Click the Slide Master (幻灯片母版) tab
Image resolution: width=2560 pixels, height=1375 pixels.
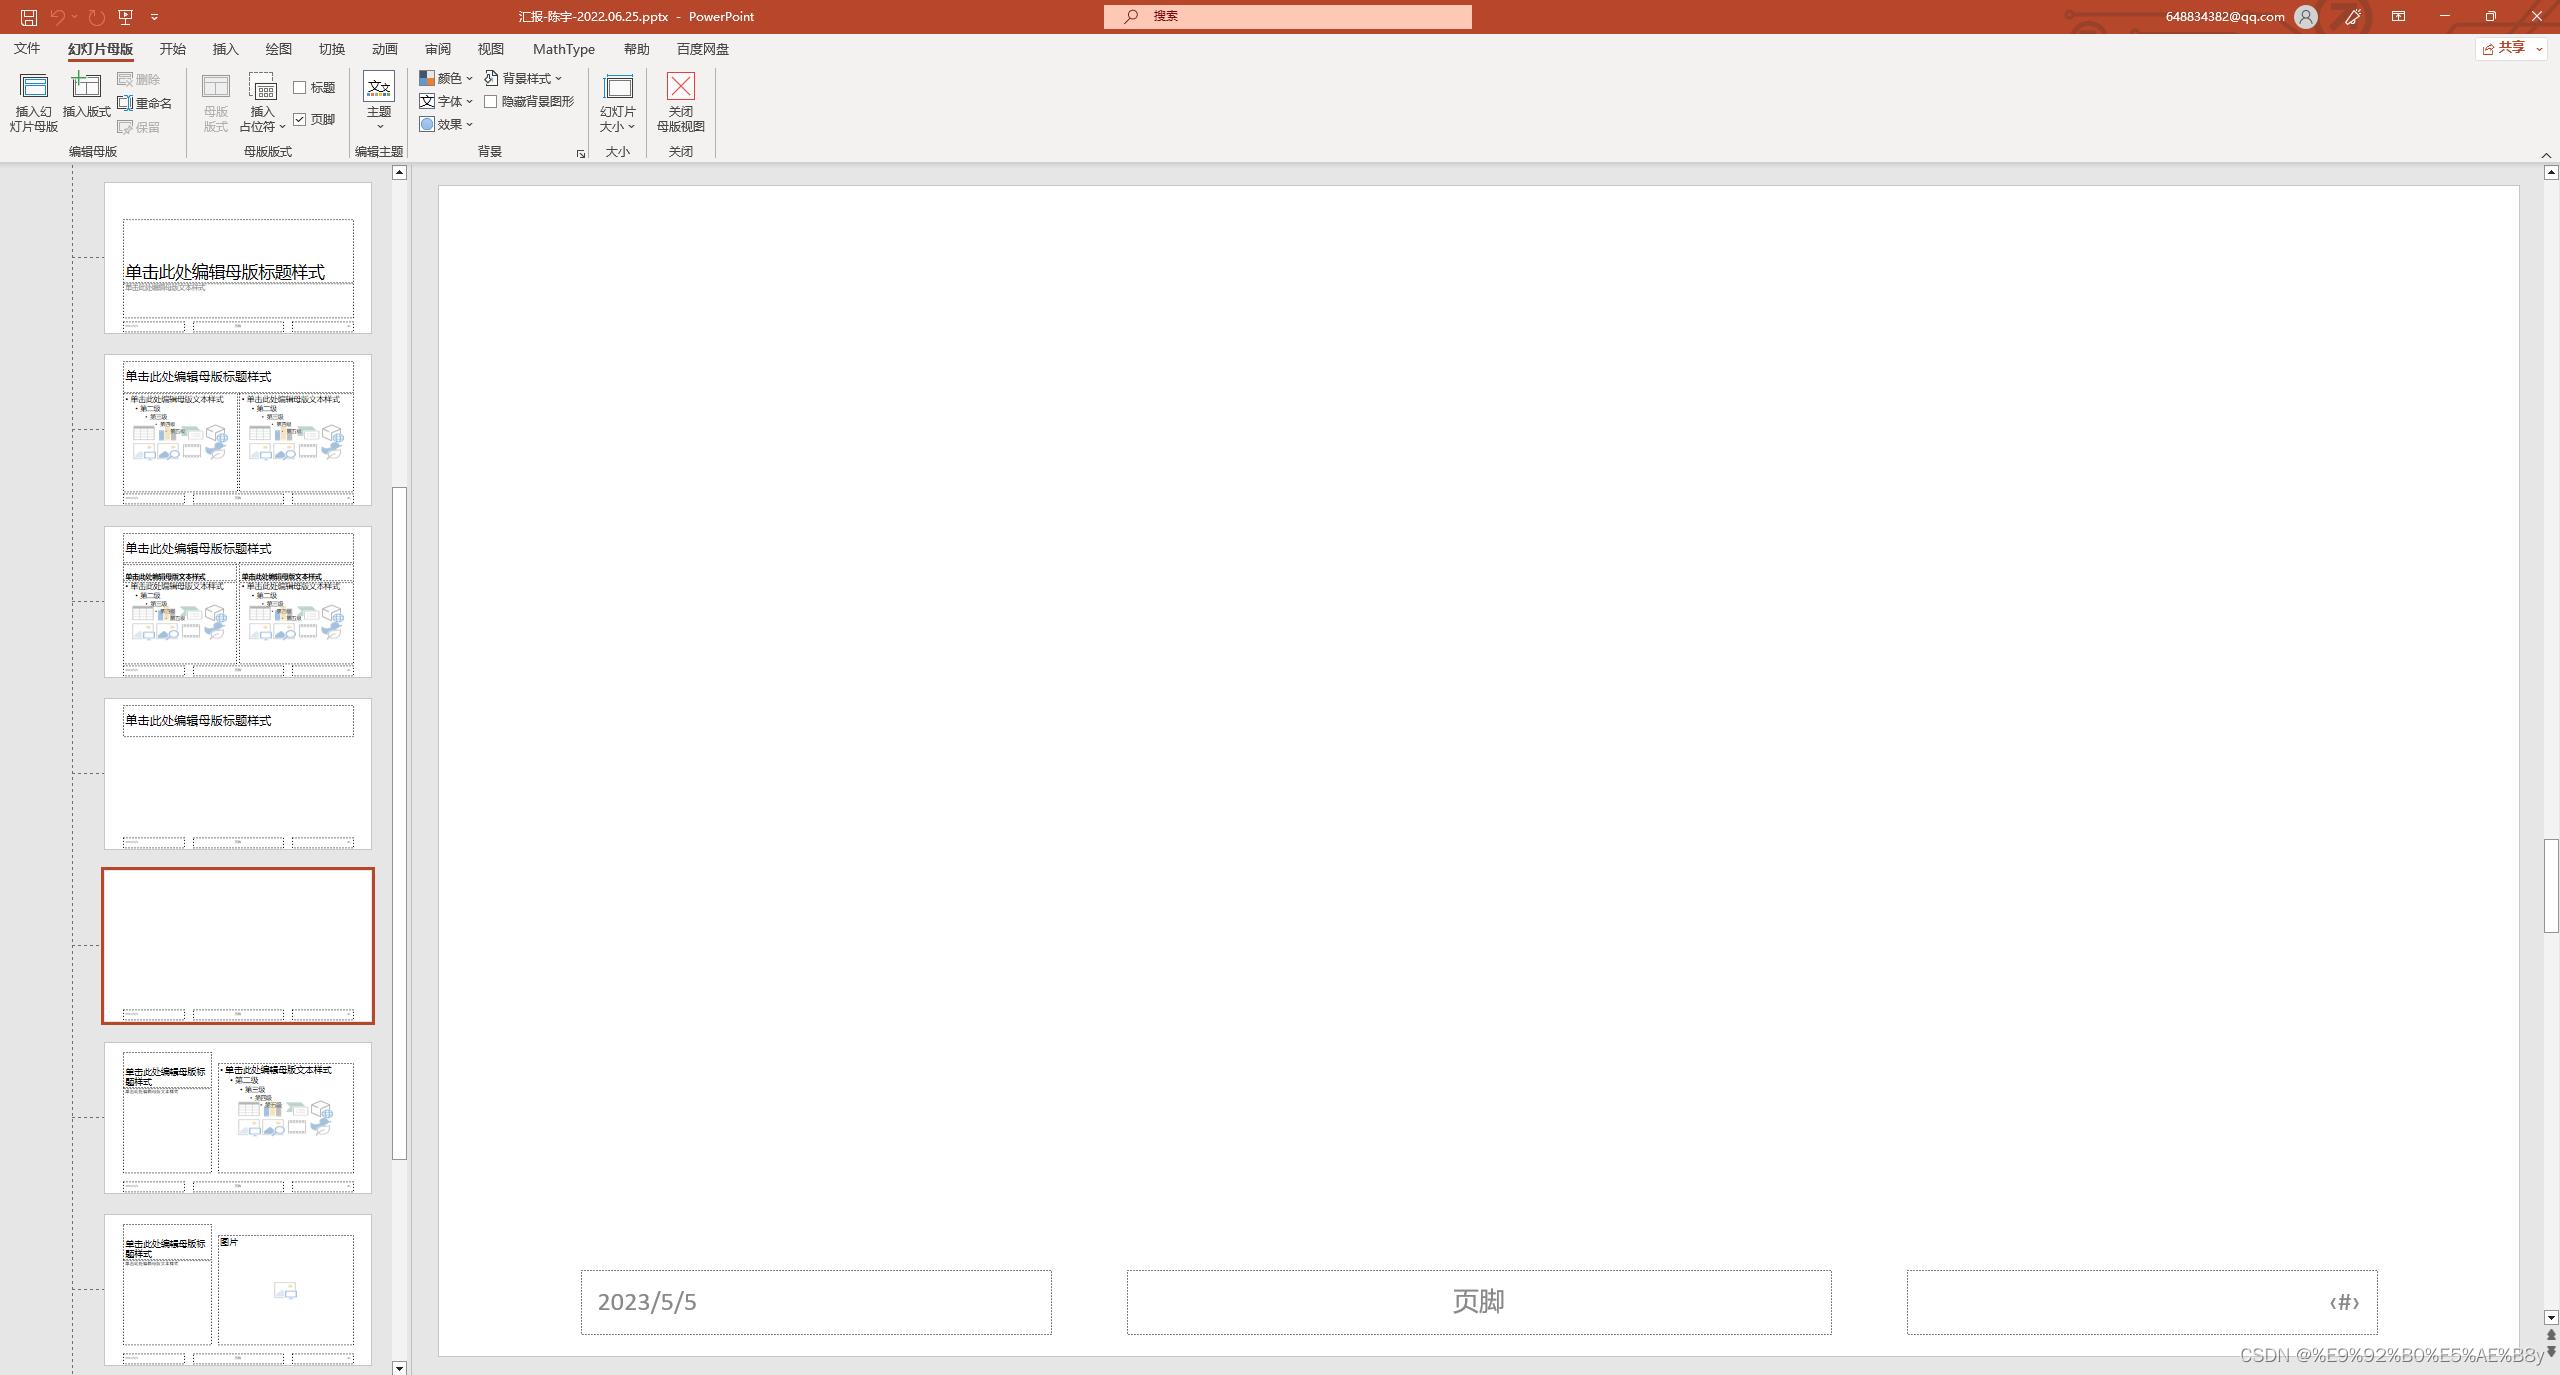pyautogui.click(x=100, y=49)
